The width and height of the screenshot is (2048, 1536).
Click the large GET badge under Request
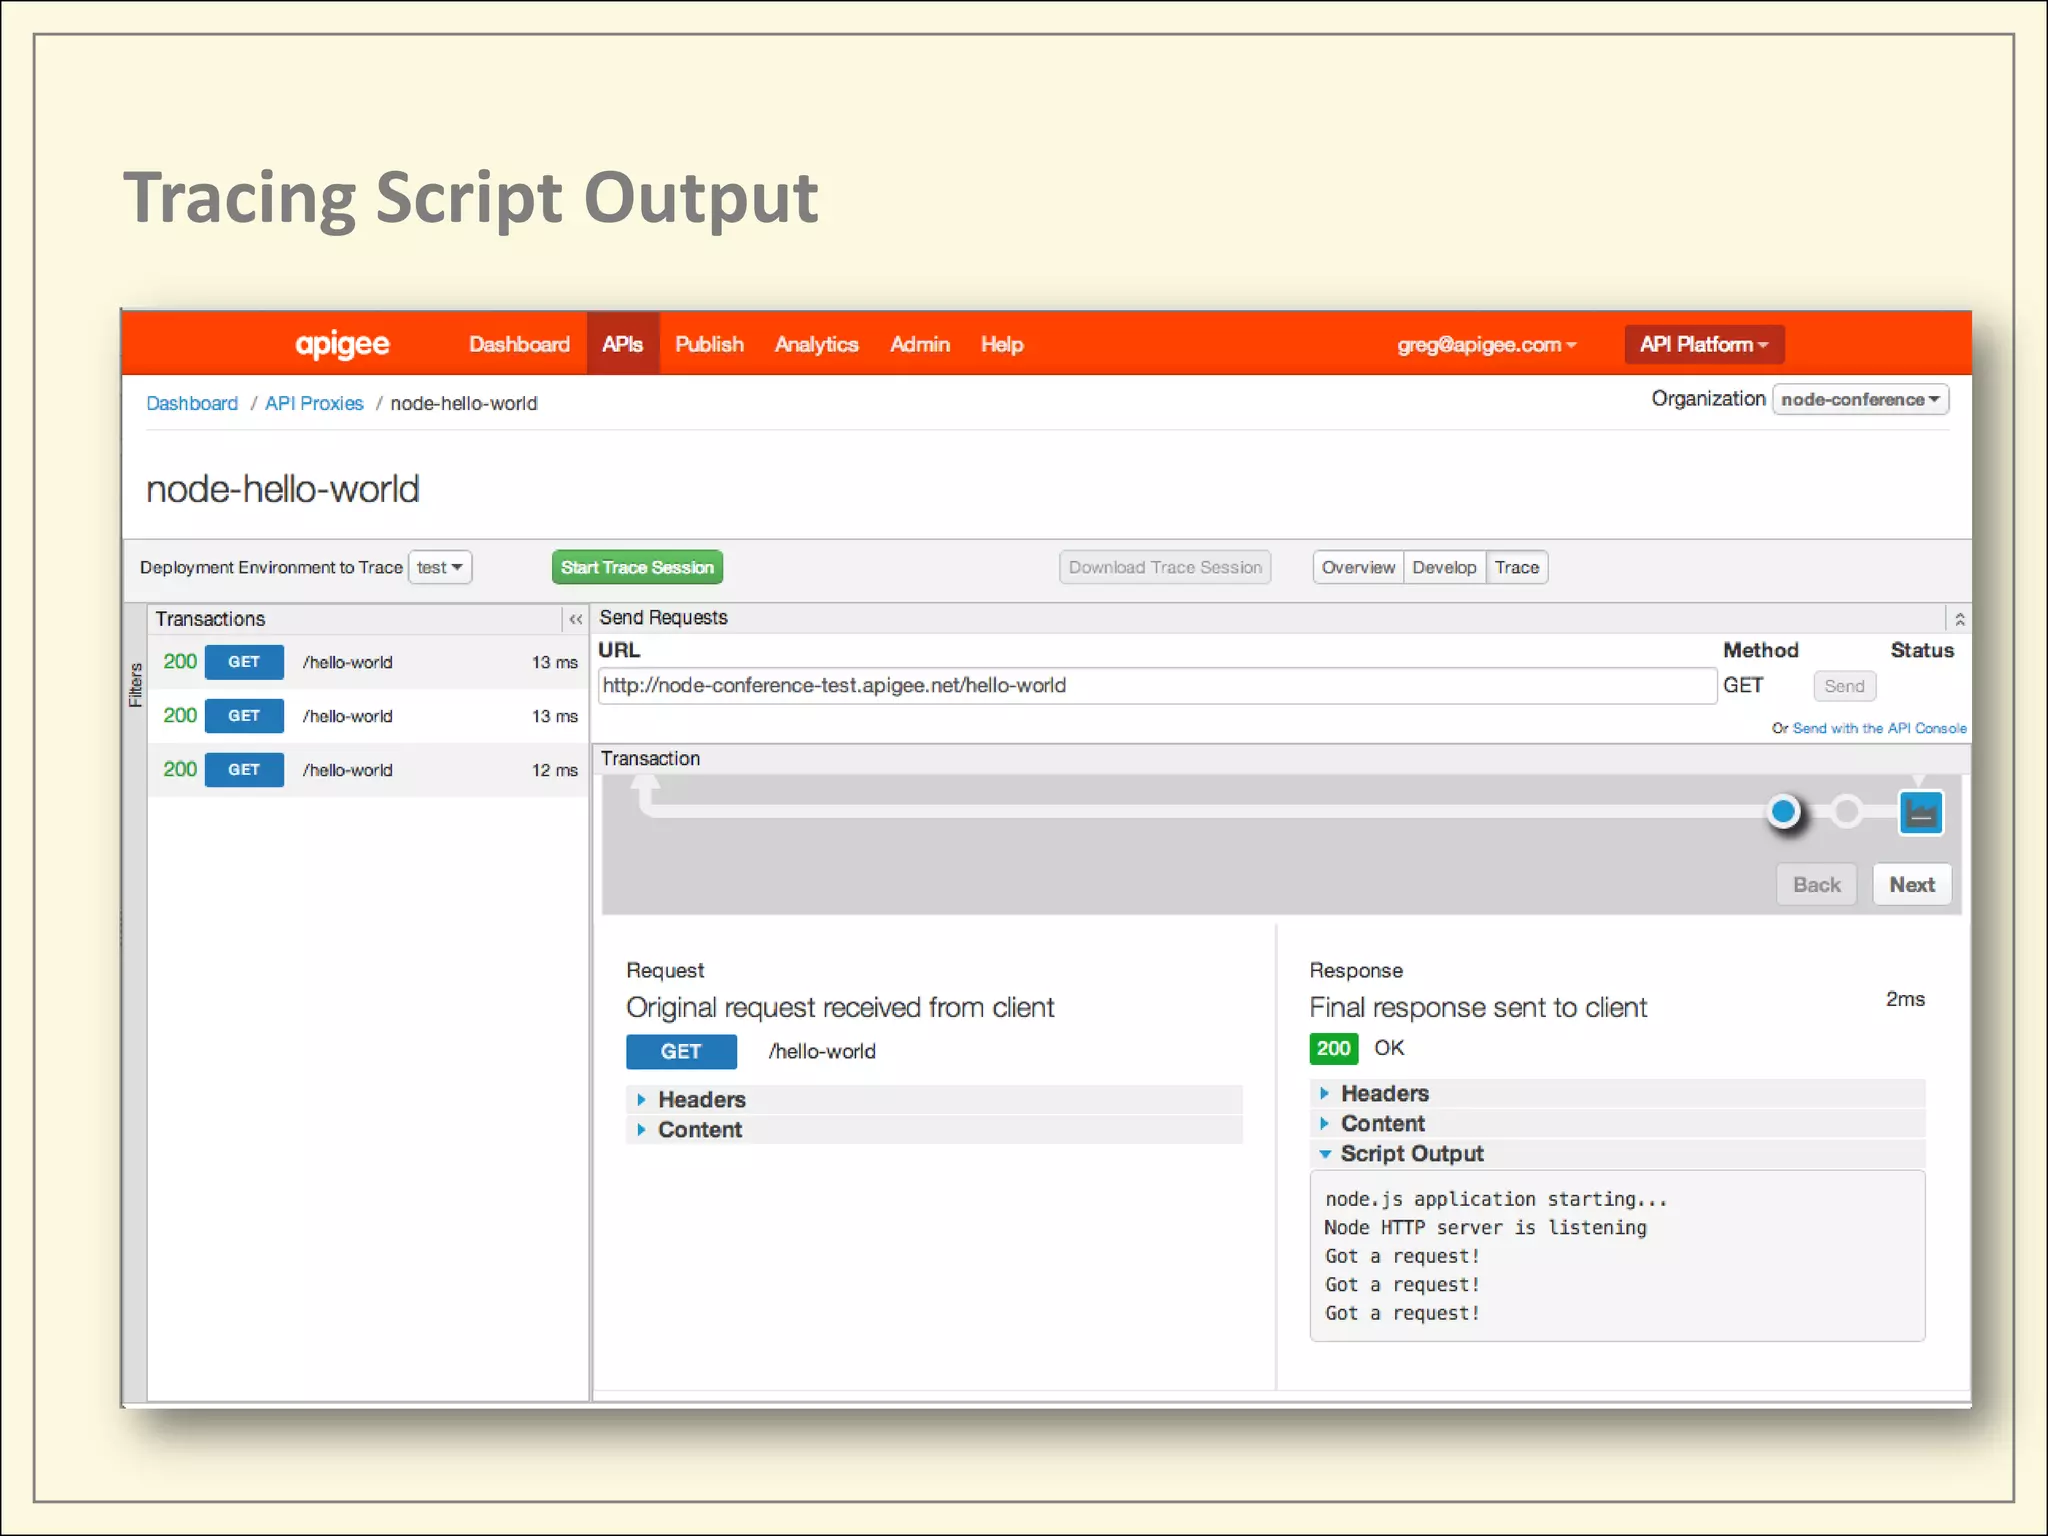[681, 1052]
